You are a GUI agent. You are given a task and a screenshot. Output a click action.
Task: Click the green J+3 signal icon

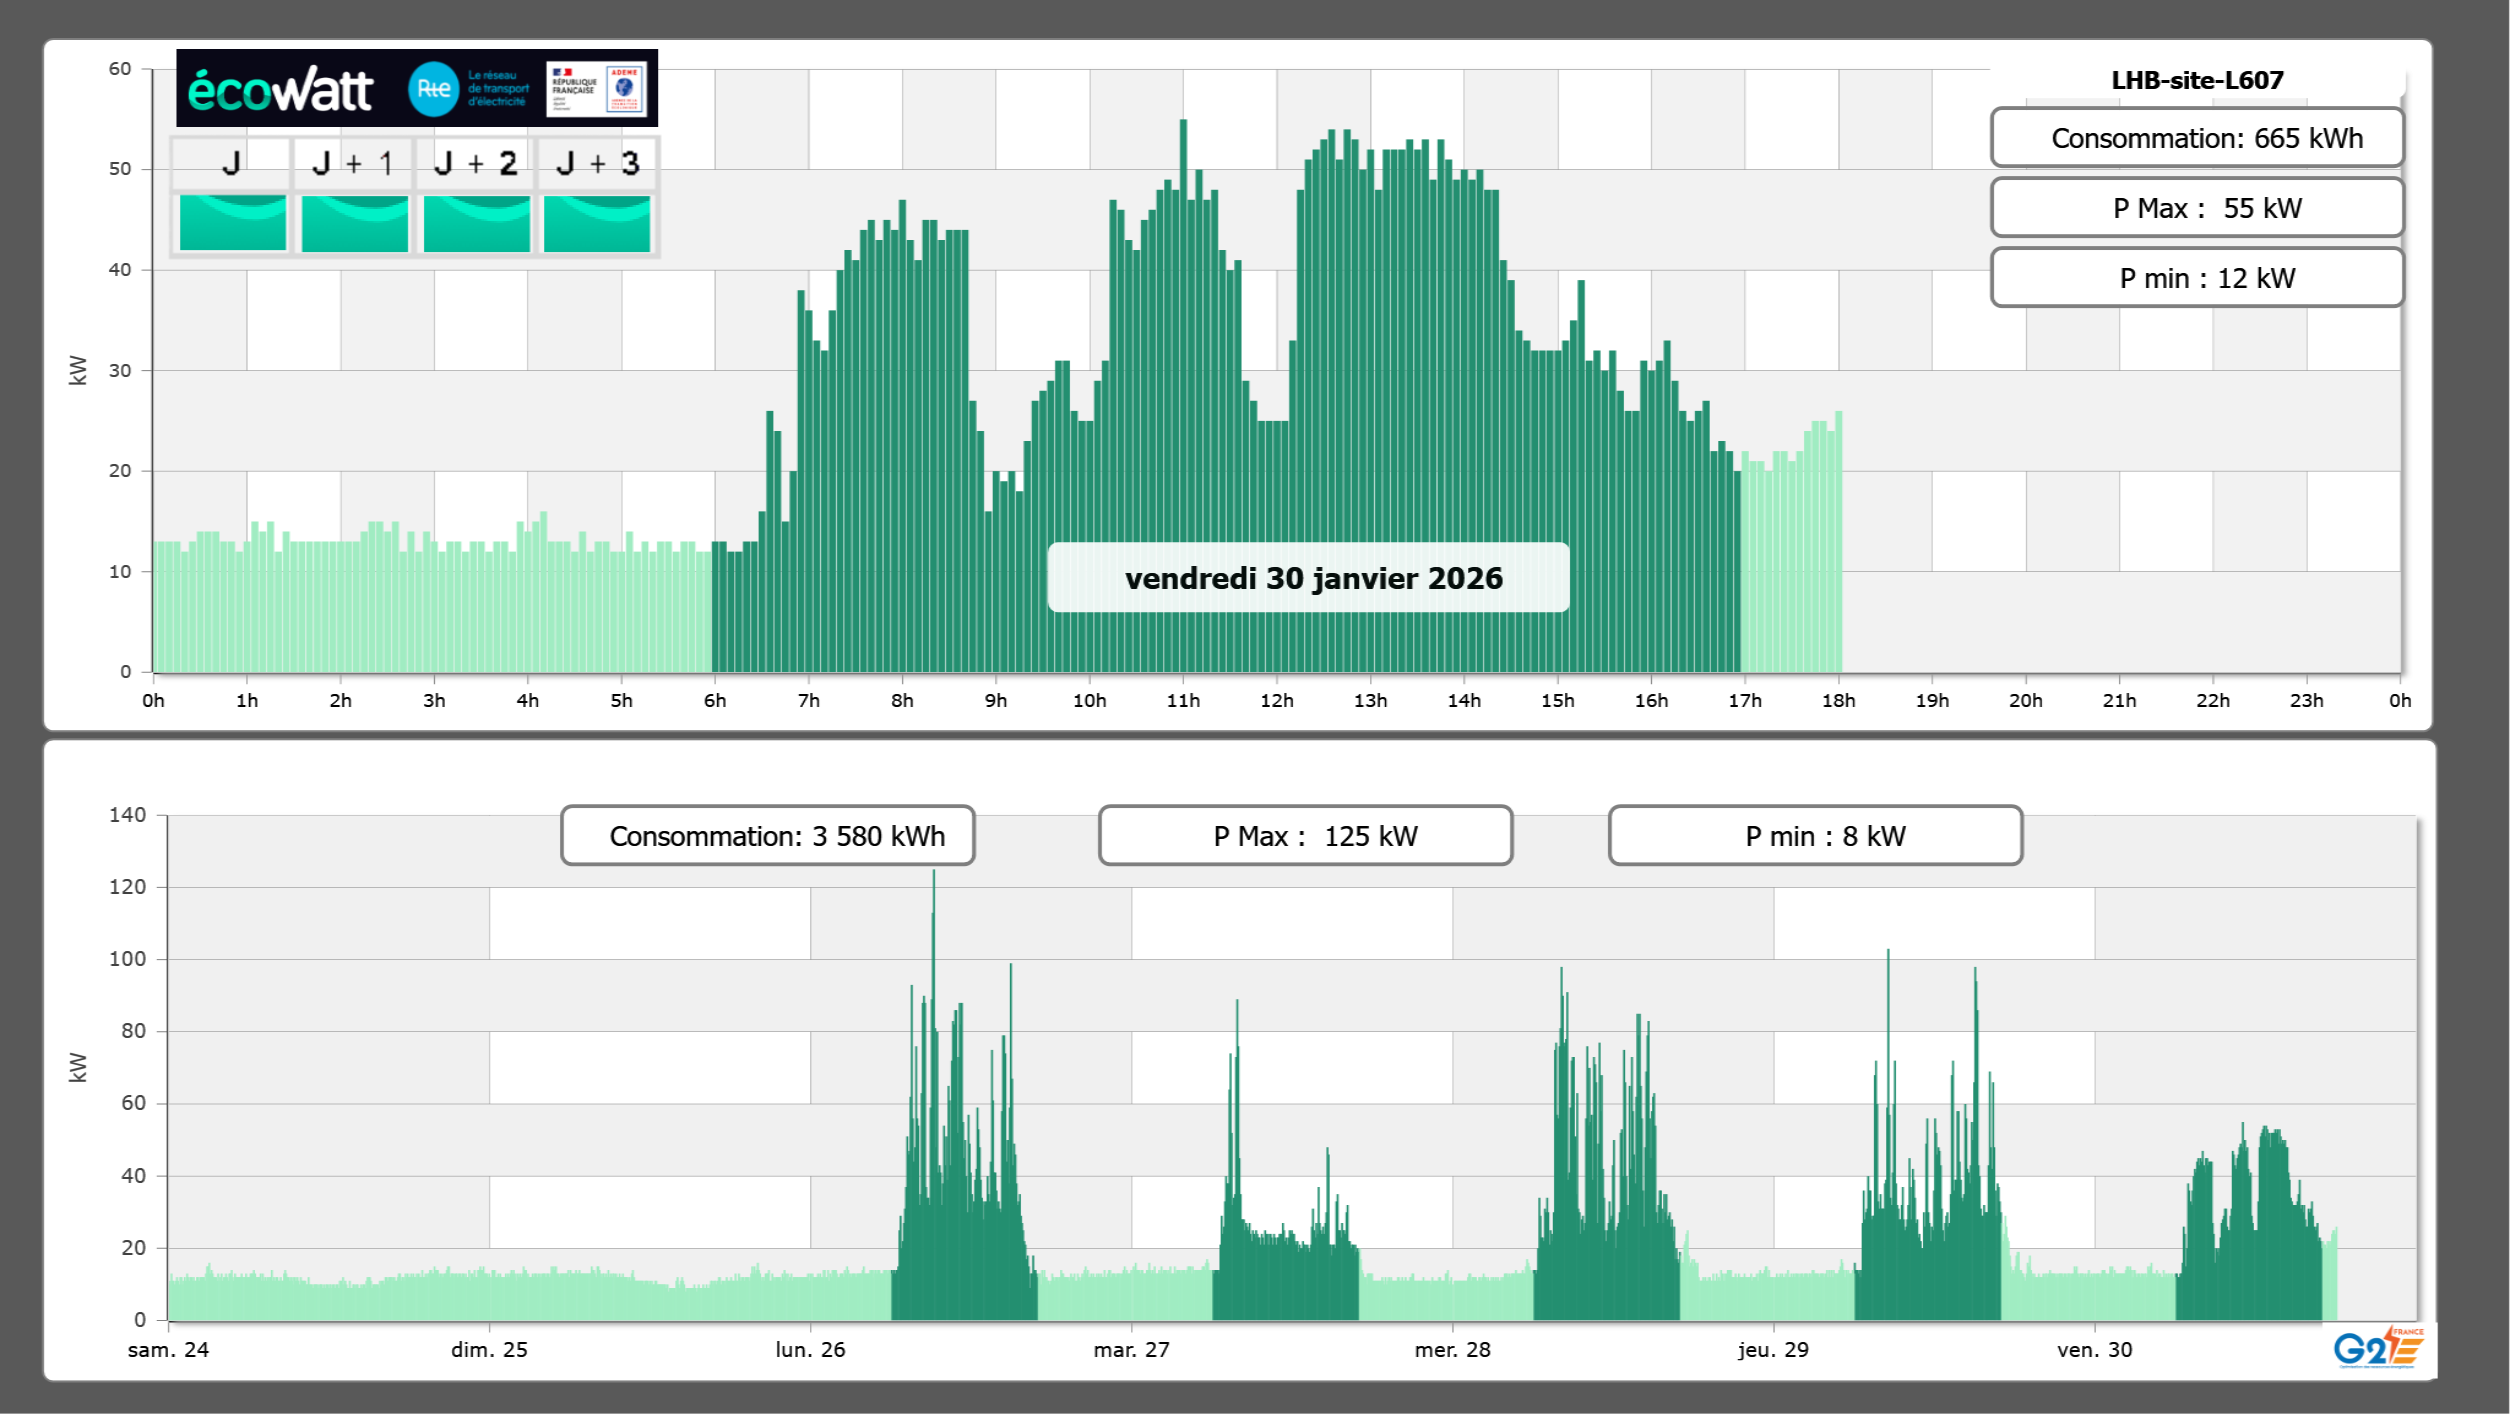[x=597, y=222]
